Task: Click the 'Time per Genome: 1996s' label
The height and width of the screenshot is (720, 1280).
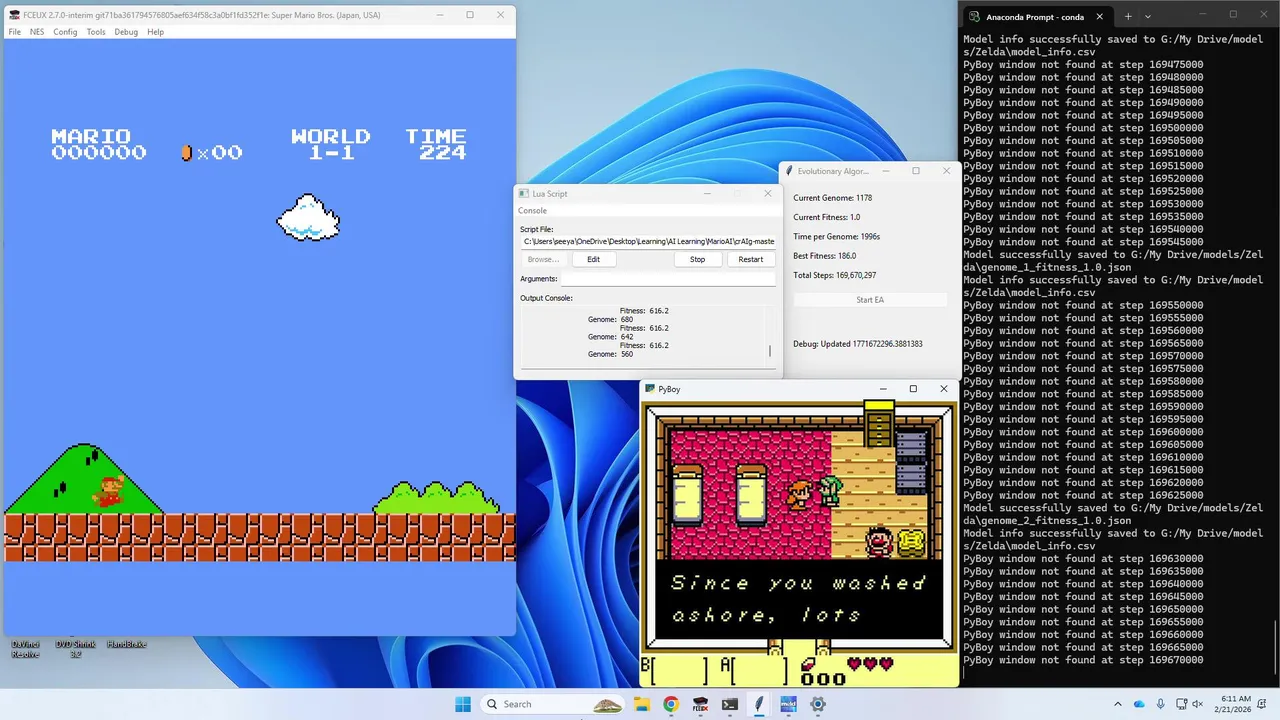Action: point(837,237)
